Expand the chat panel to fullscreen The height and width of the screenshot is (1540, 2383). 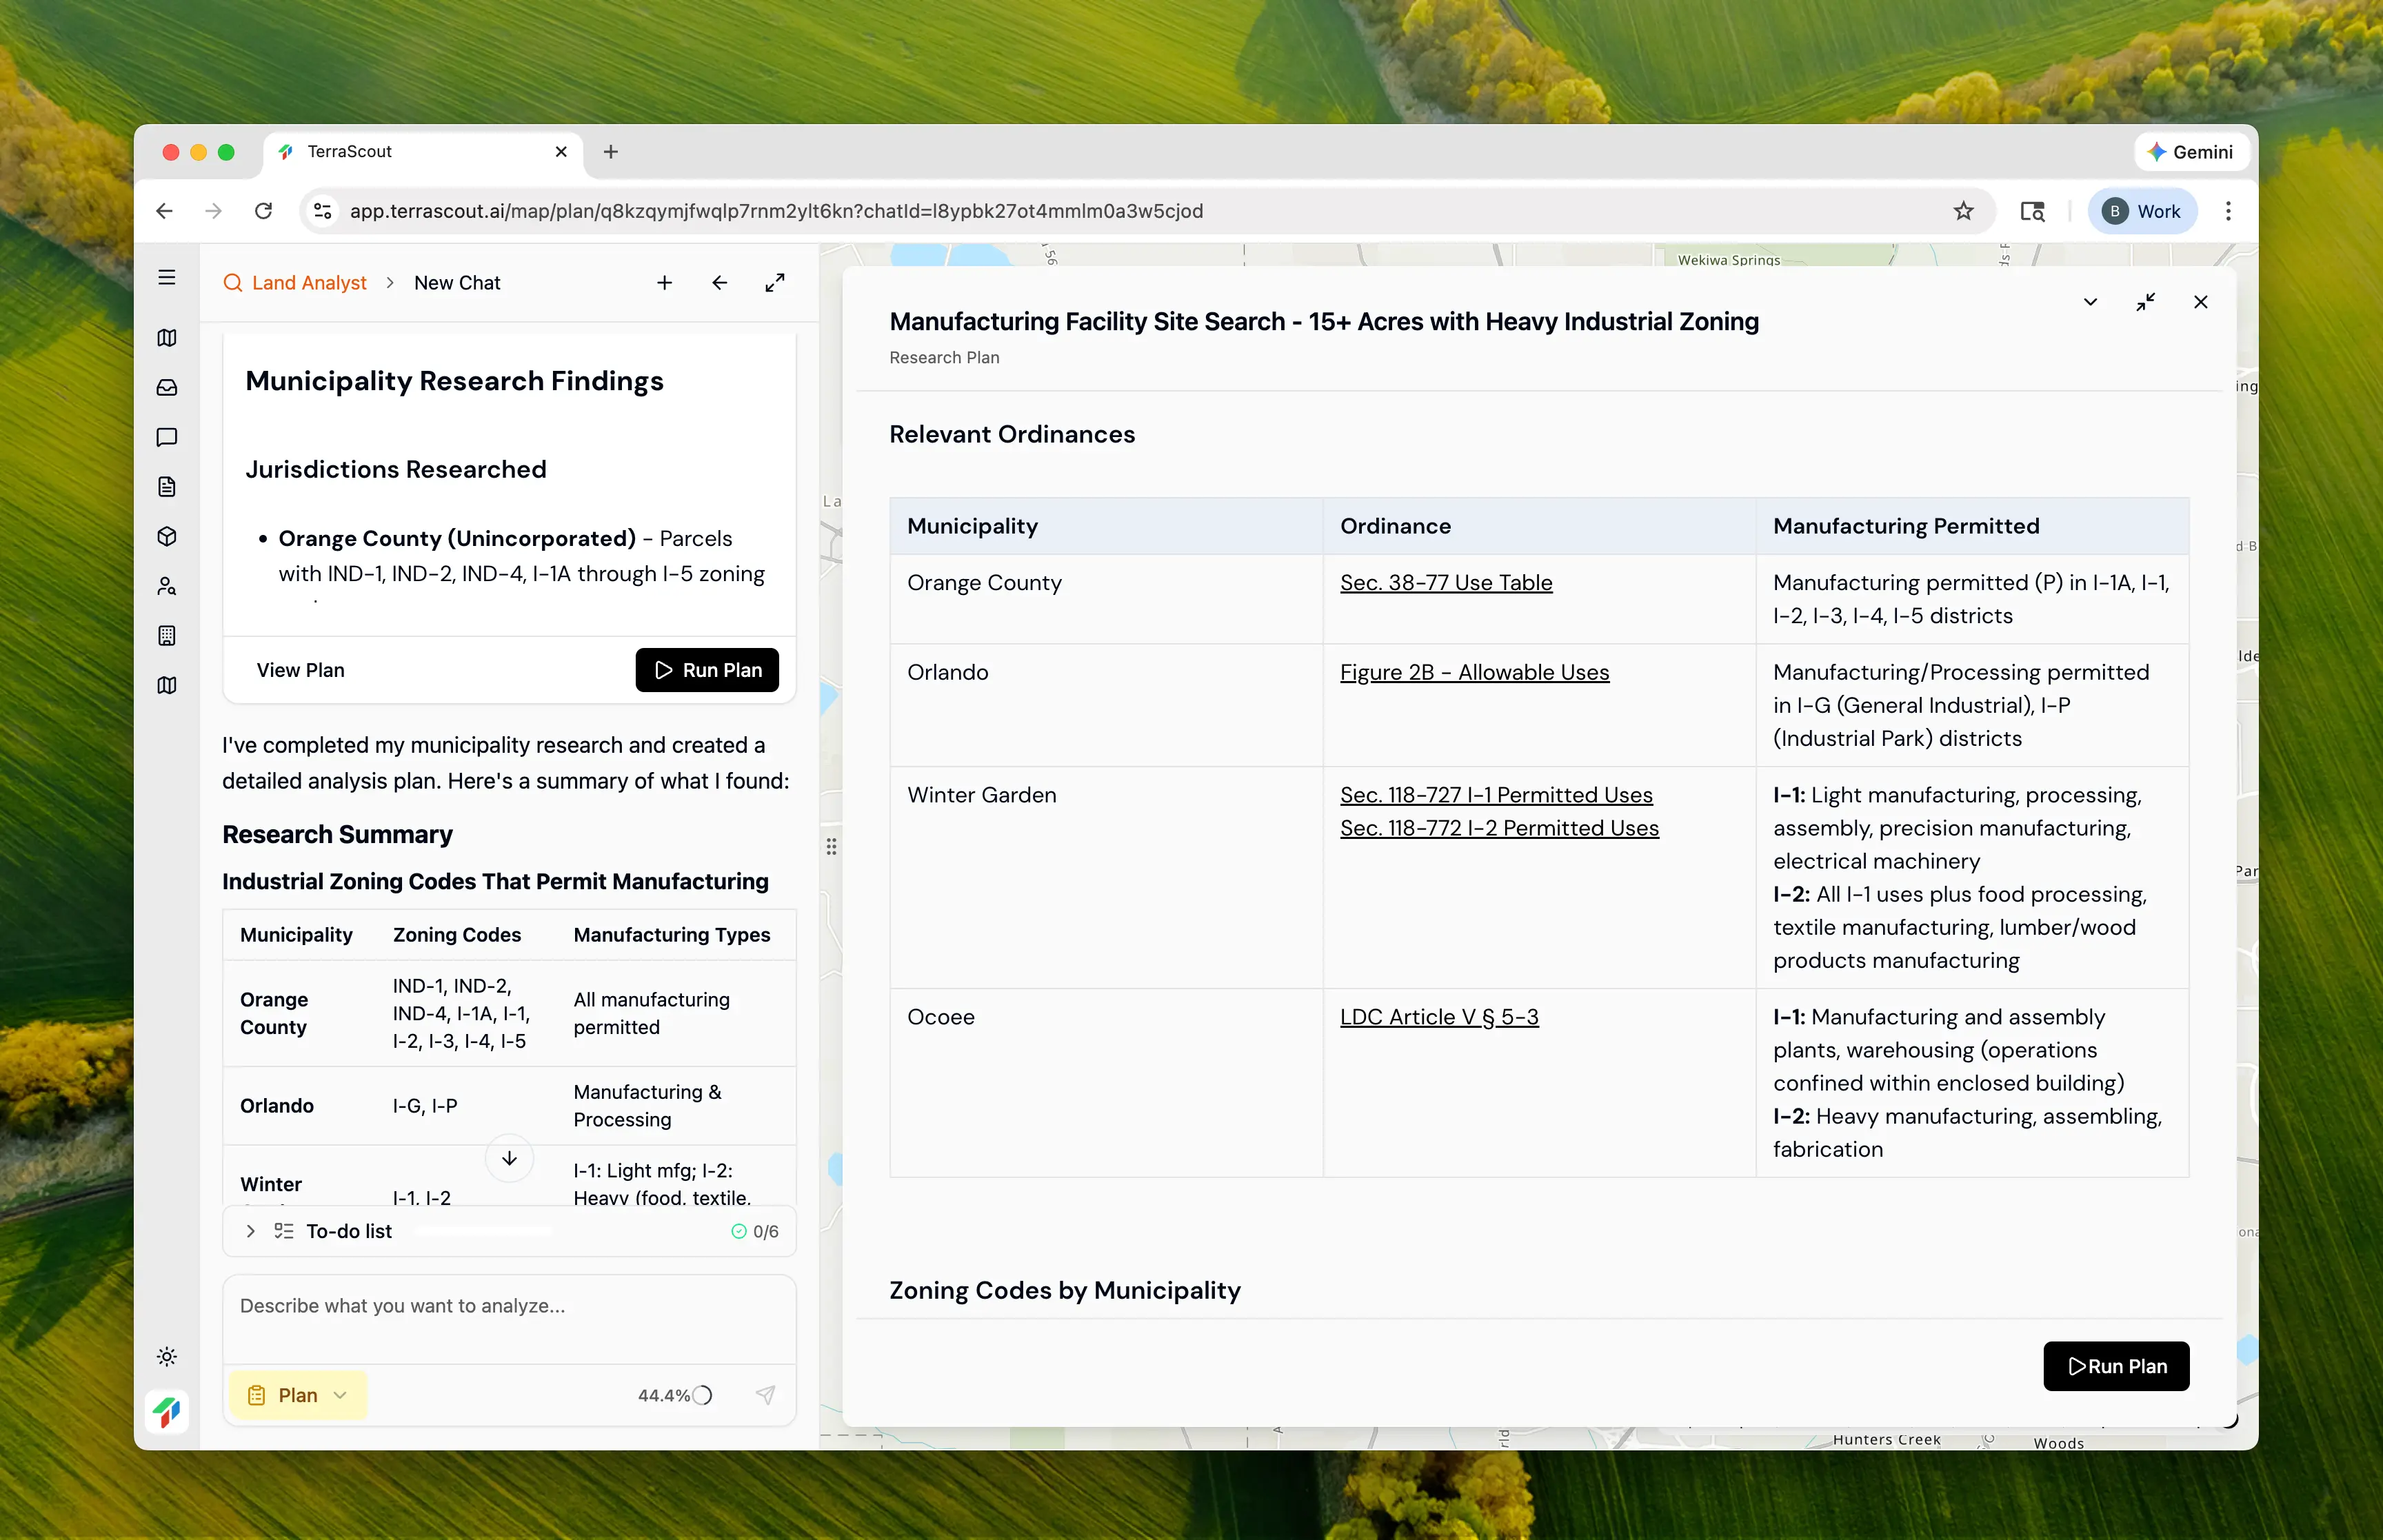775,283
